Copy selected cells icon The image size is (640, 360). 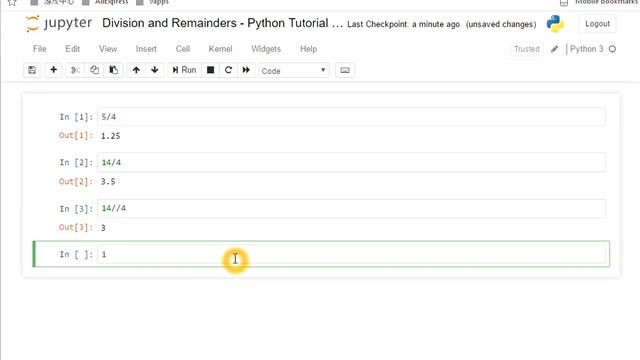pos(94,70)
